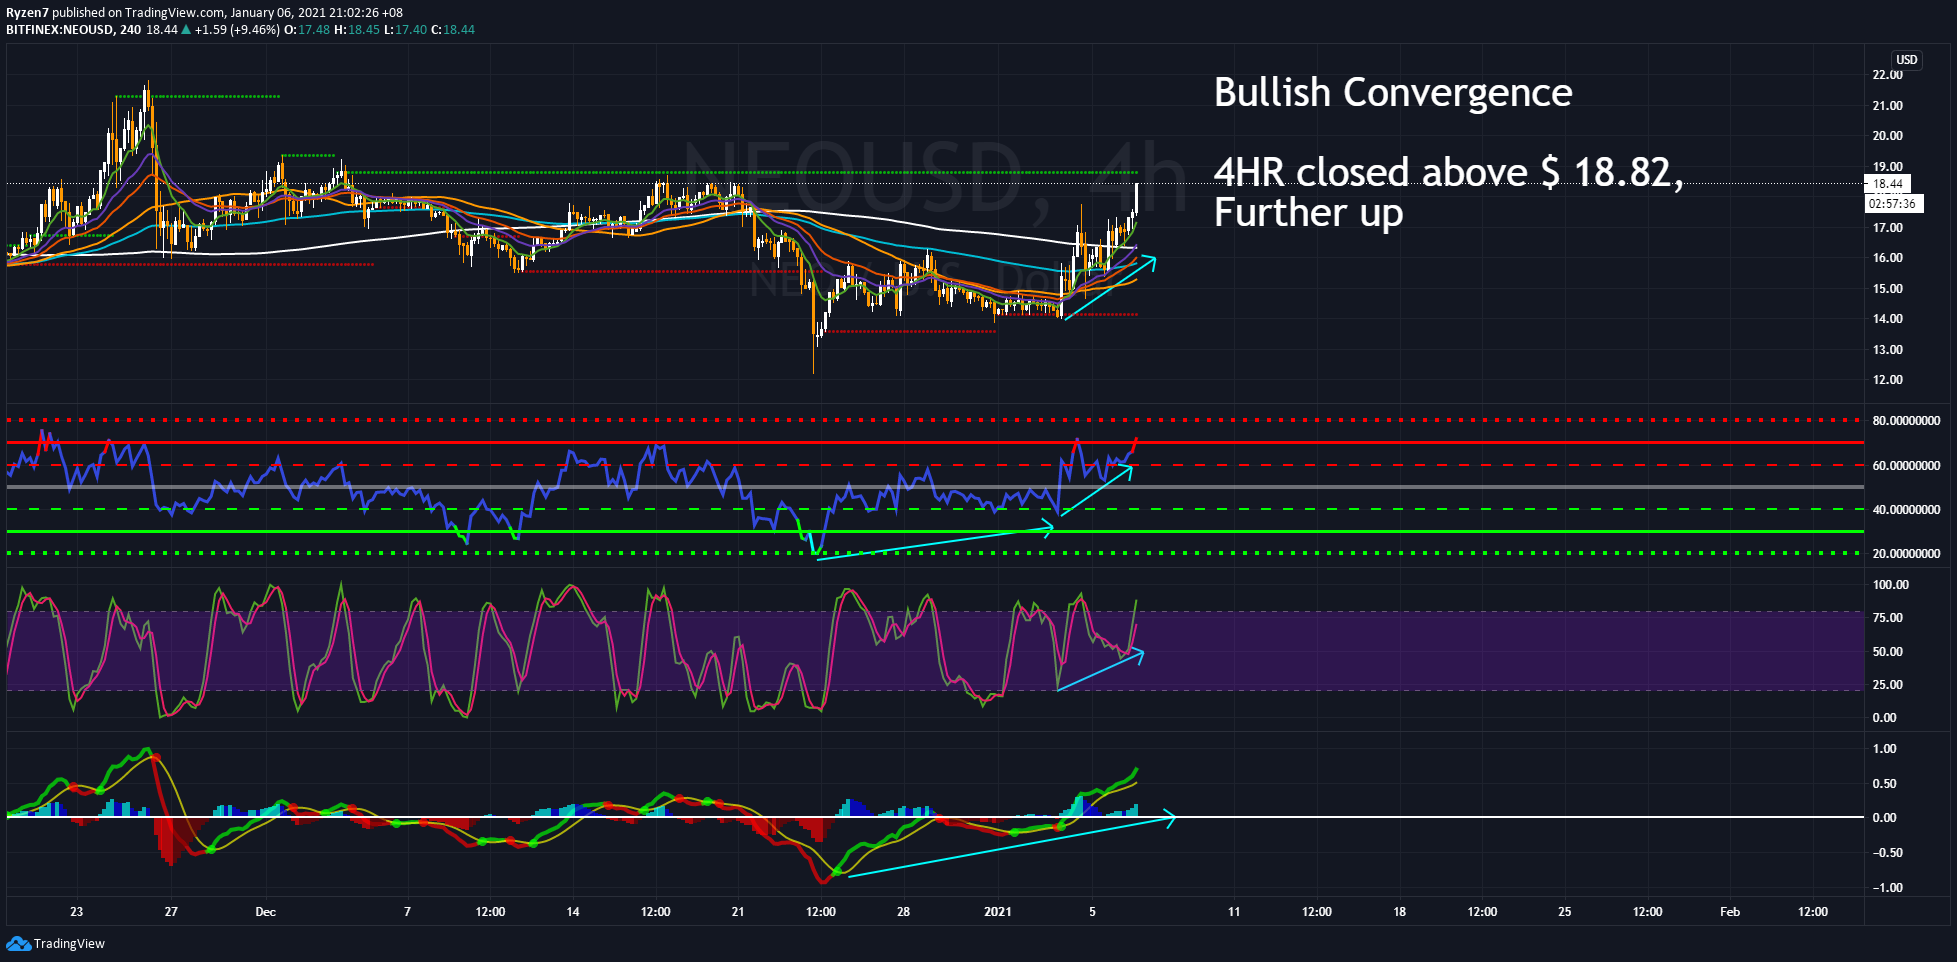Click the RSI 60.00000000 axis label
The height and width of the screenshot is (962, 1957).
click(x=1906, y=466)
